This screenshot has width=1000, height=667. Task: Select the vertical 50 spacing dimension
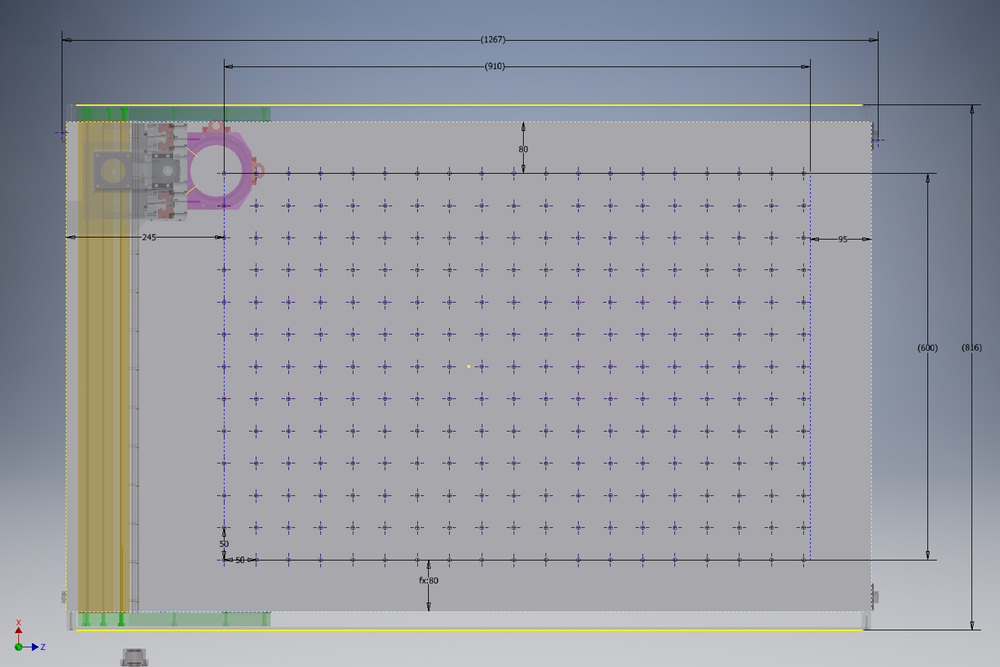tap(224, 544)
